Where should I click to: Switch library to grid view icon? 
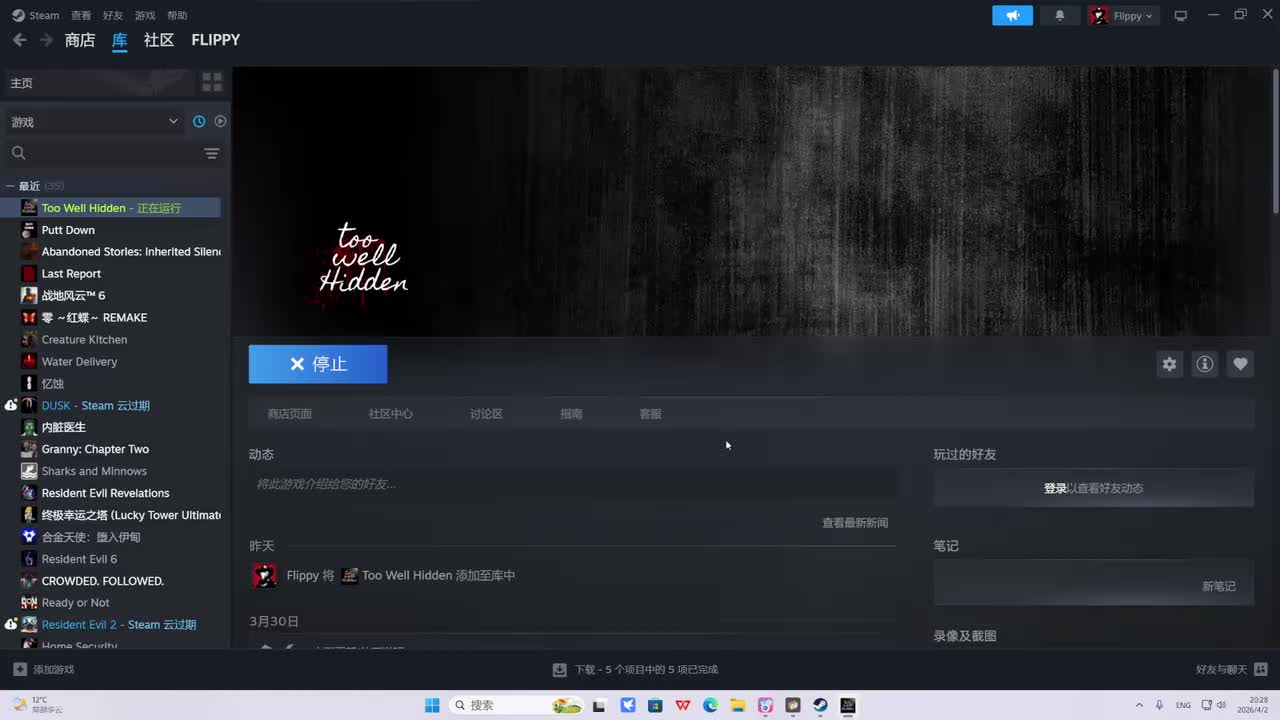click(x=212, y=82)
